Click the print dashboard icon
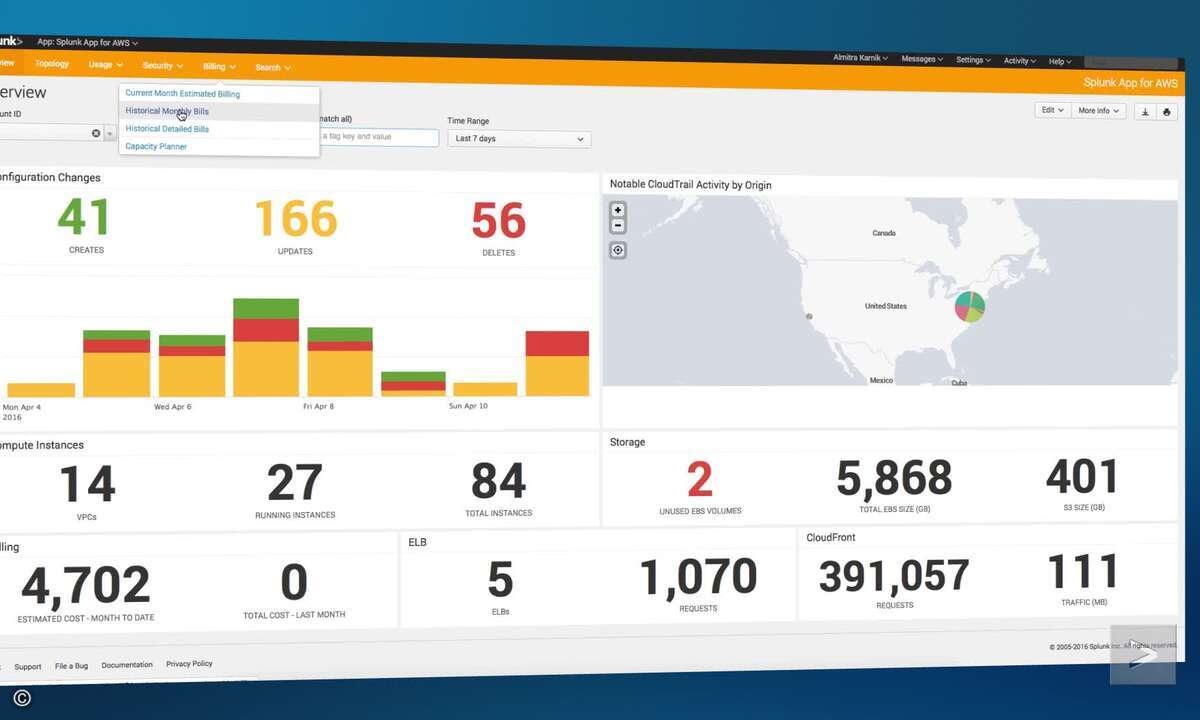The image size is (1200, 720). tap(1166, 112)
